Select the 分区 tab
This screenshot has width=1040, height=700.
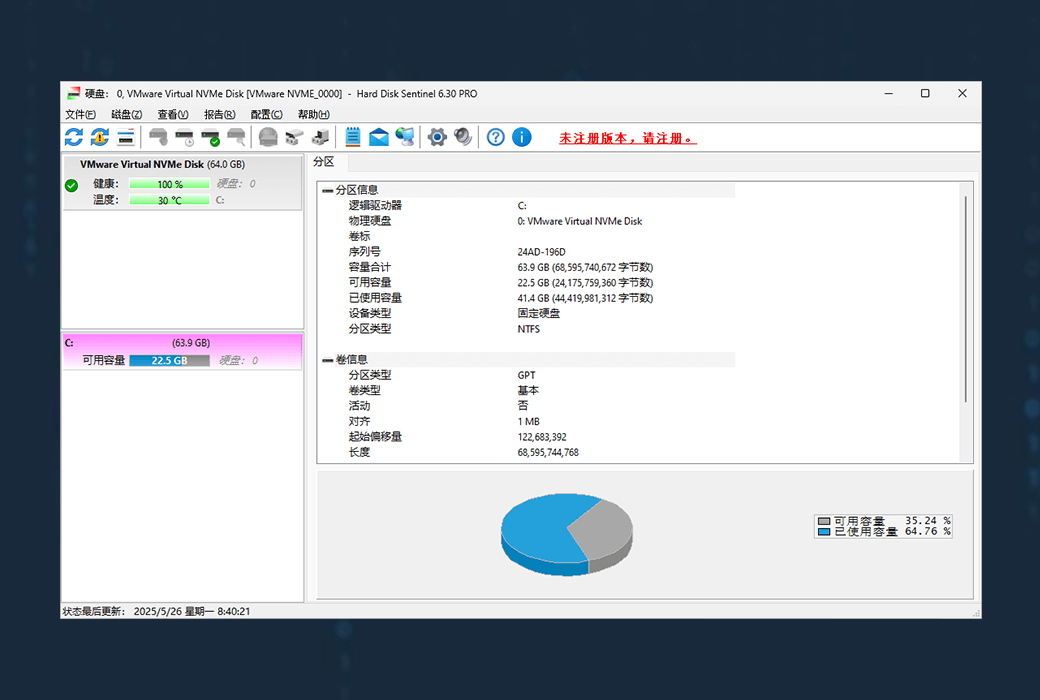tap(324, 162)
